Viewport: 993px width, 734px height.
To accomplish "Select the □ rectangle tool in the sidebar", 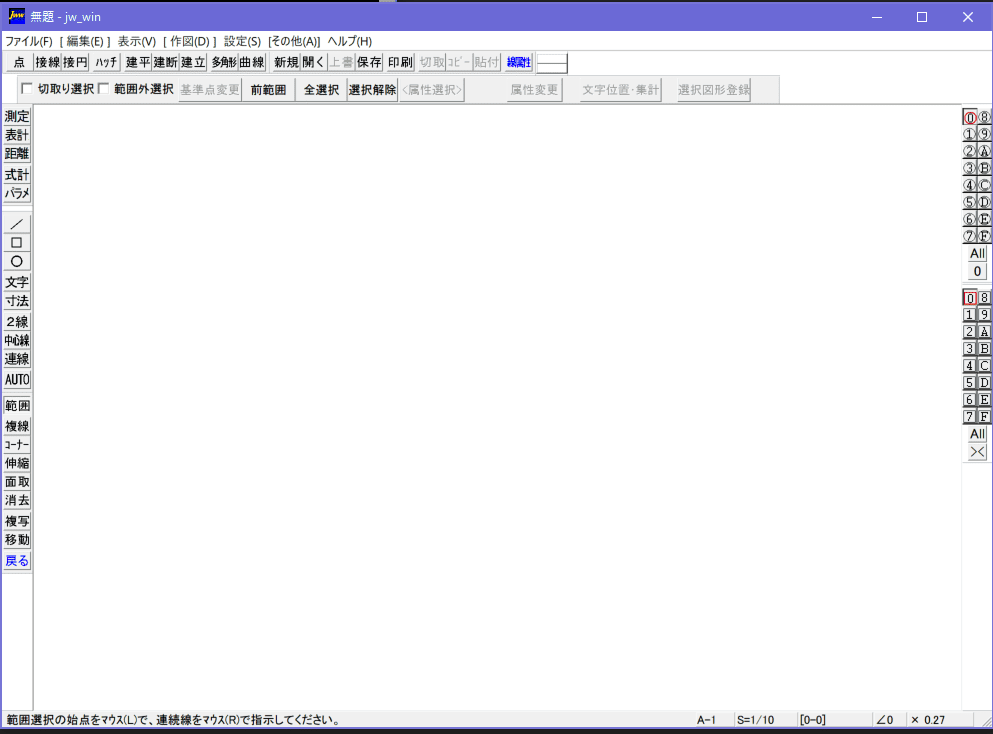I will tap(16, 241).
